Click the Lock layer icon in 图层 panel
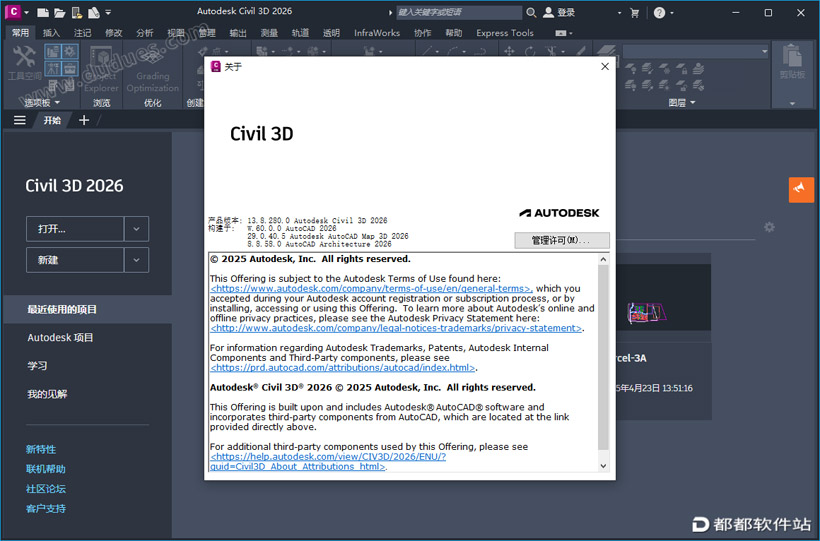Screen dimensions: 820x541 point(681,69)
